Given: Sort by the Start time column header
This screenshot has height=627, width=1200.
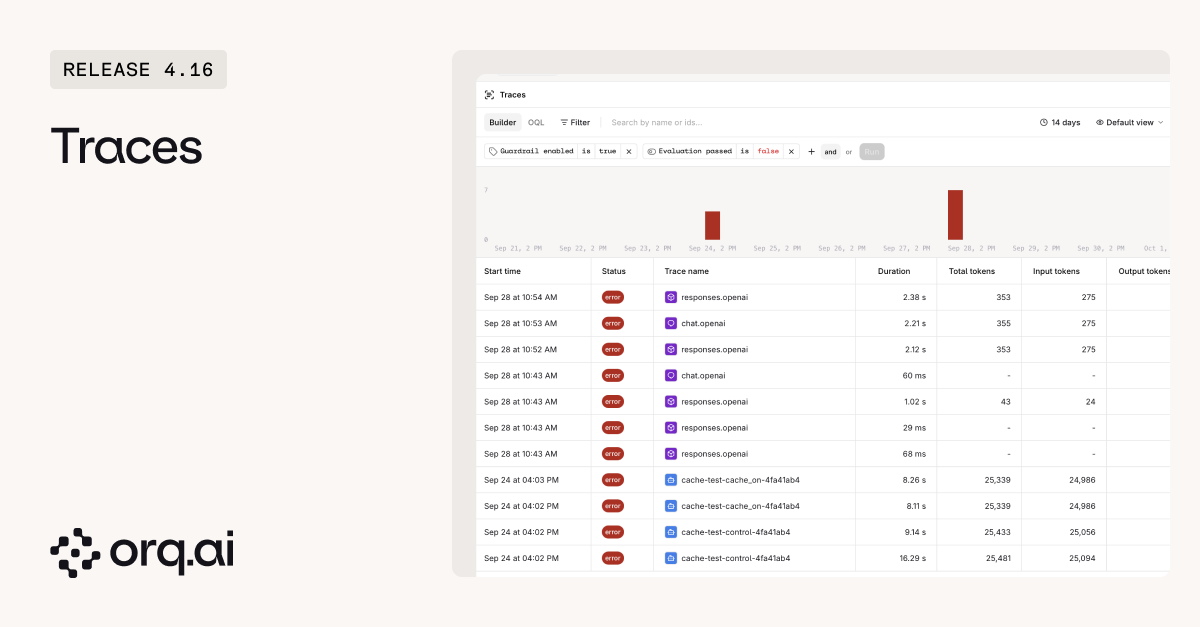Looking at the screenshot, I should pos(502,271).
